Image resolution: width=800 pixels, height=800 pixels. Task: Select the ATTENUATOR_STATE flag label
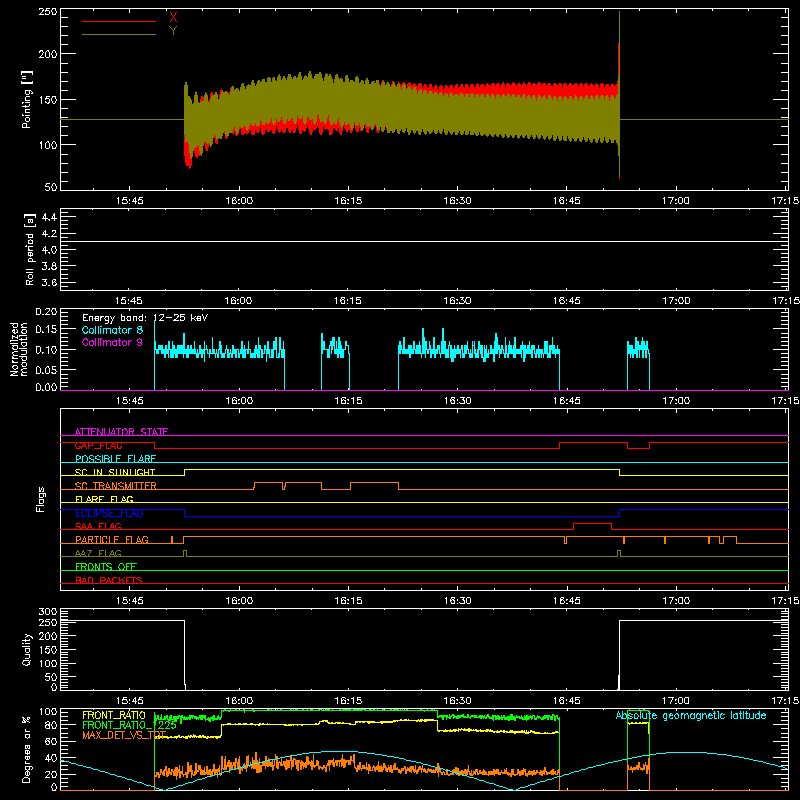121,432
